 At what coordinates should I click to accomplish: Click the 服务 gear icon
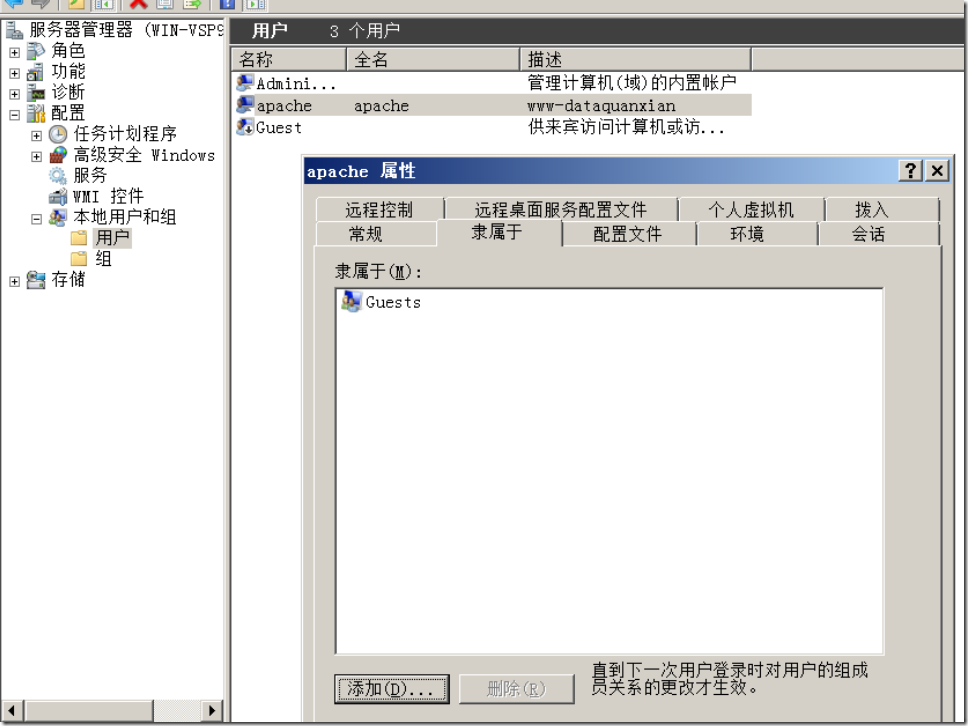58,176
